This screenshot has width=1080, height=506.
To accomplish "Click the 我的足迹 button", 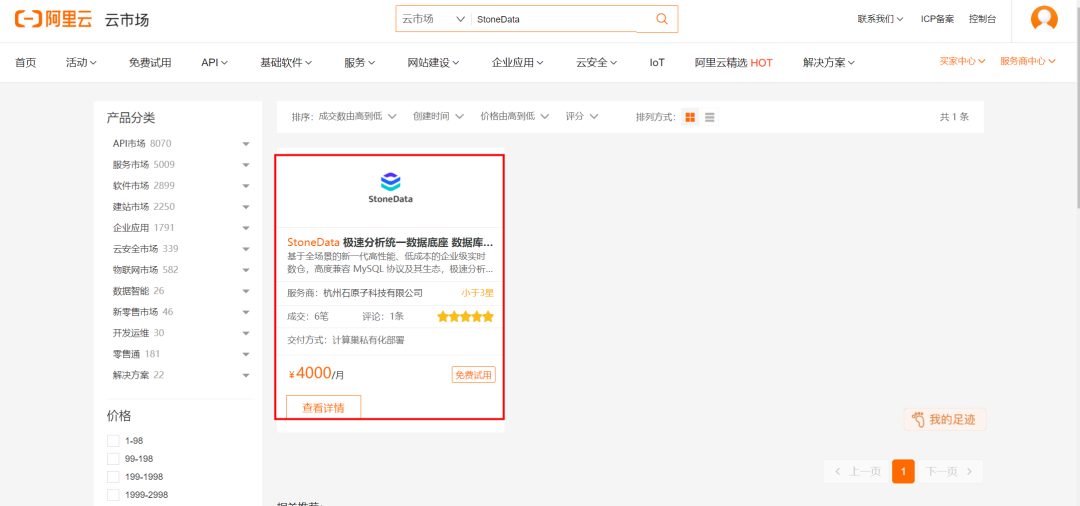I will (x=945, y=419).
